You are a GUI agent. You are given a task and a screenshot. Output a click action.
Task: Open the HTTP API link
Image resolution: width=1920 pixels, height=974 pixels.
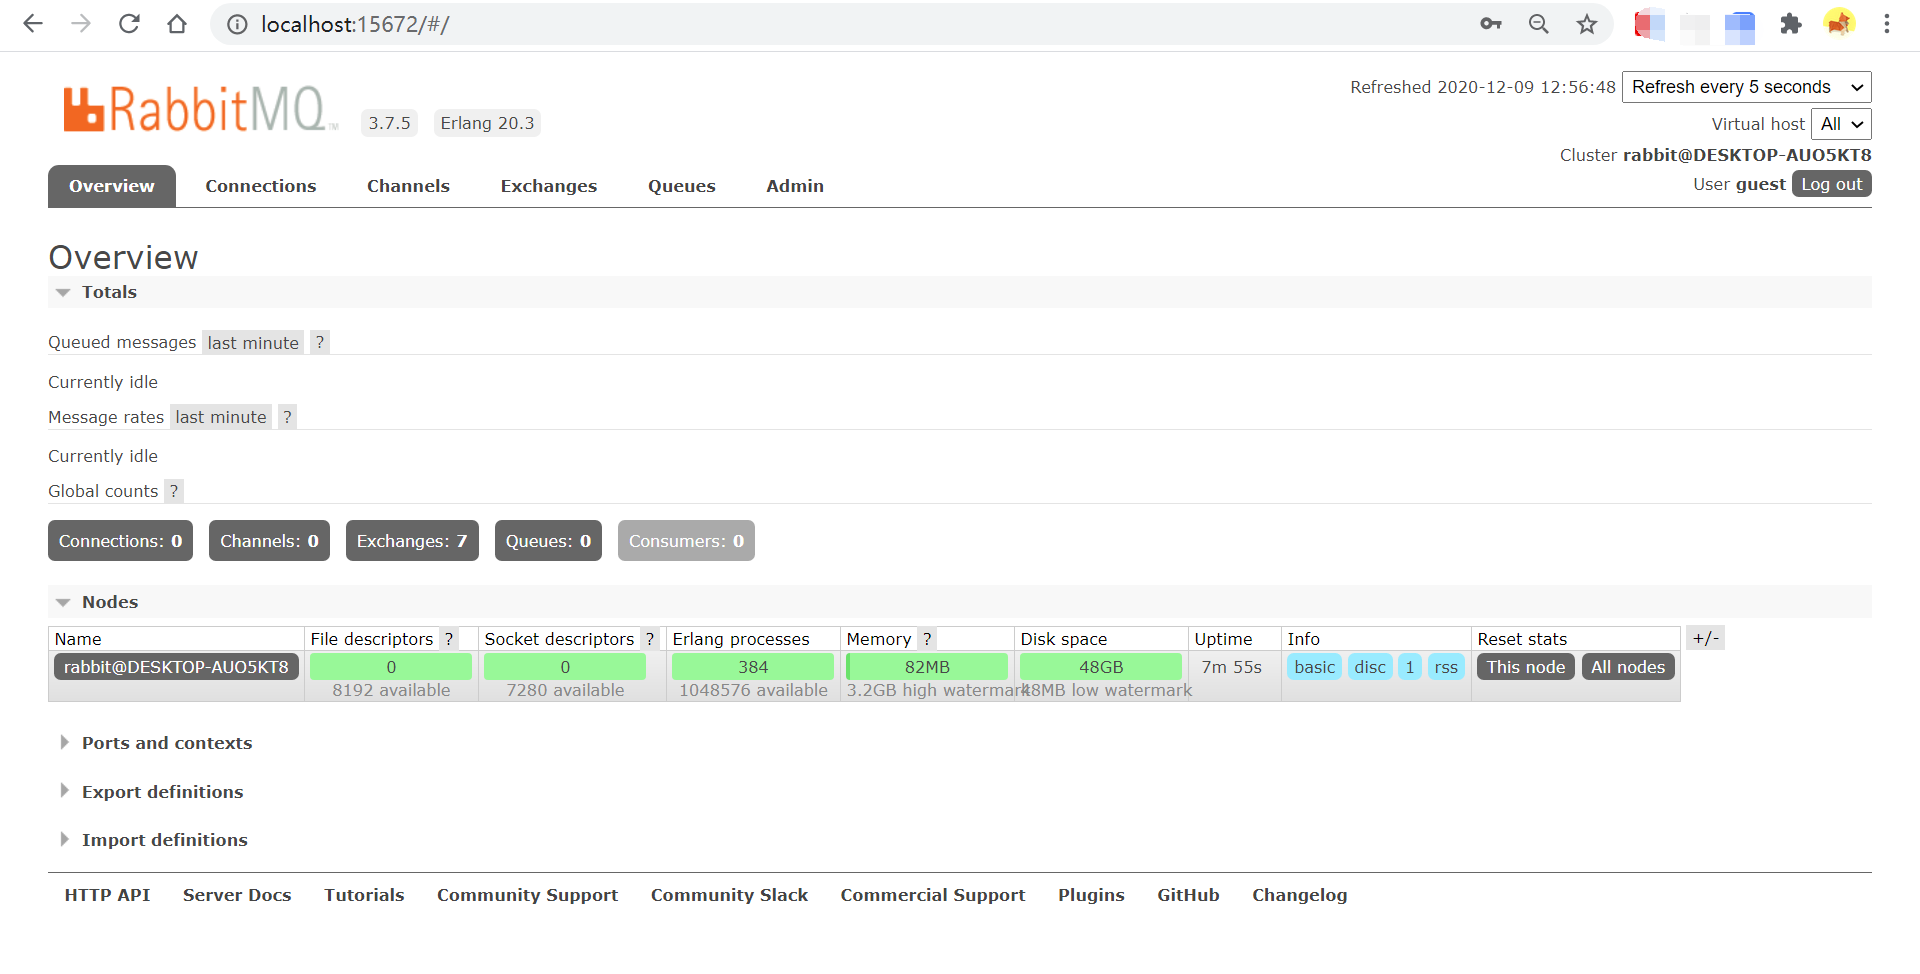coord(107,895)
